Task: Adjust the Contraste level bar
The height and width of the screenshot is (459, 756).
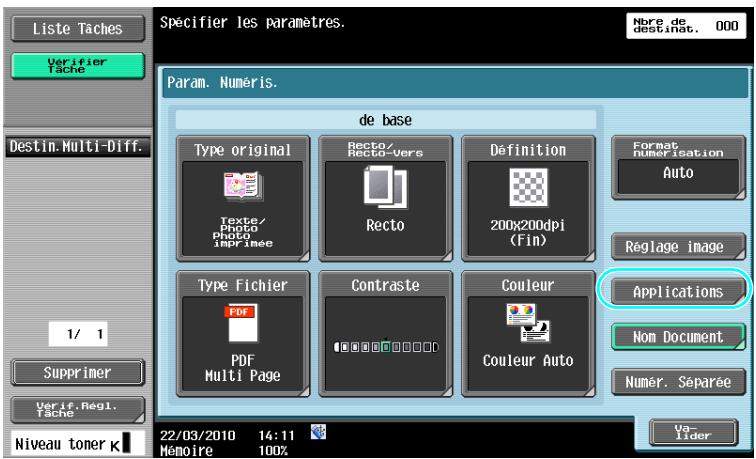Action: click(x=386, y=347)
